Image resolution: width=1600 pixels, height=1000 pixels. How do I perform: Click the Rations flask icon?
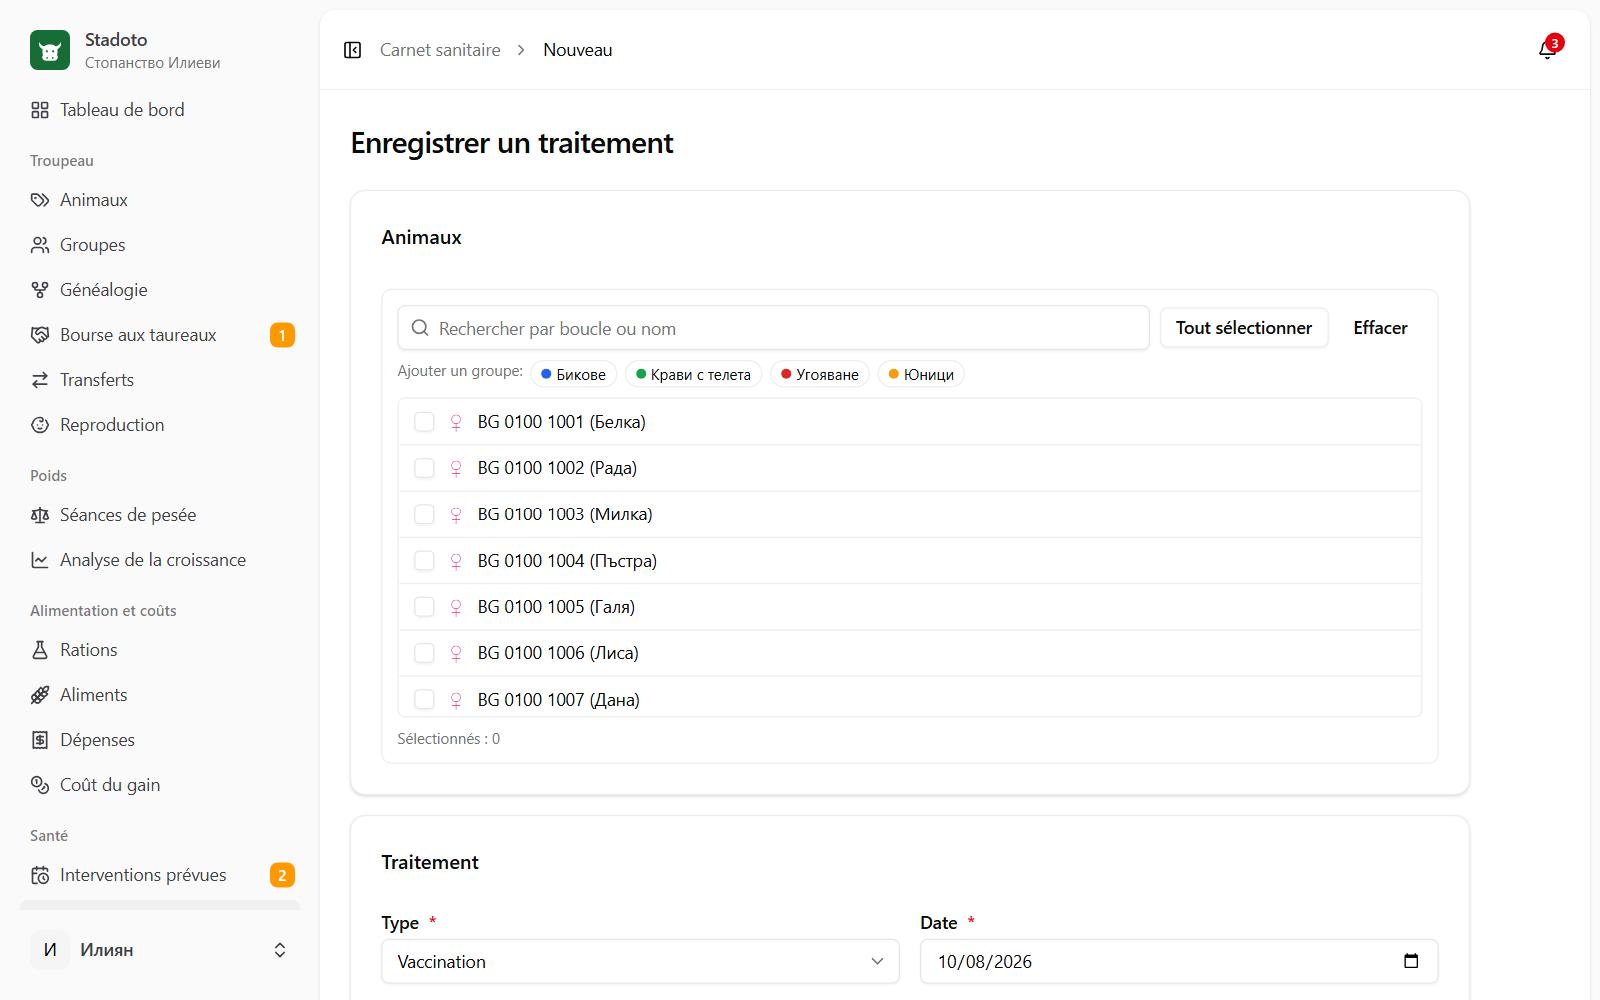point(40,650)
